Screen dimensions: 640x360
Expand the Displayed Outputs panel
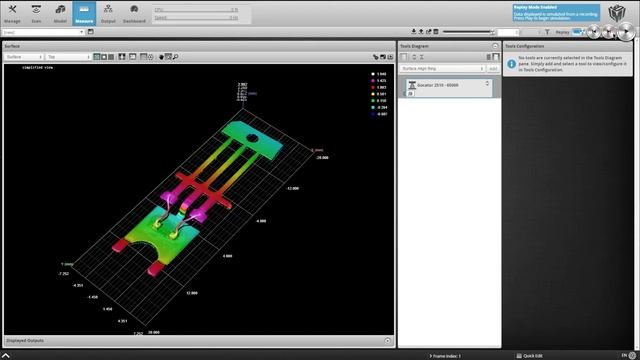(387, 340)
